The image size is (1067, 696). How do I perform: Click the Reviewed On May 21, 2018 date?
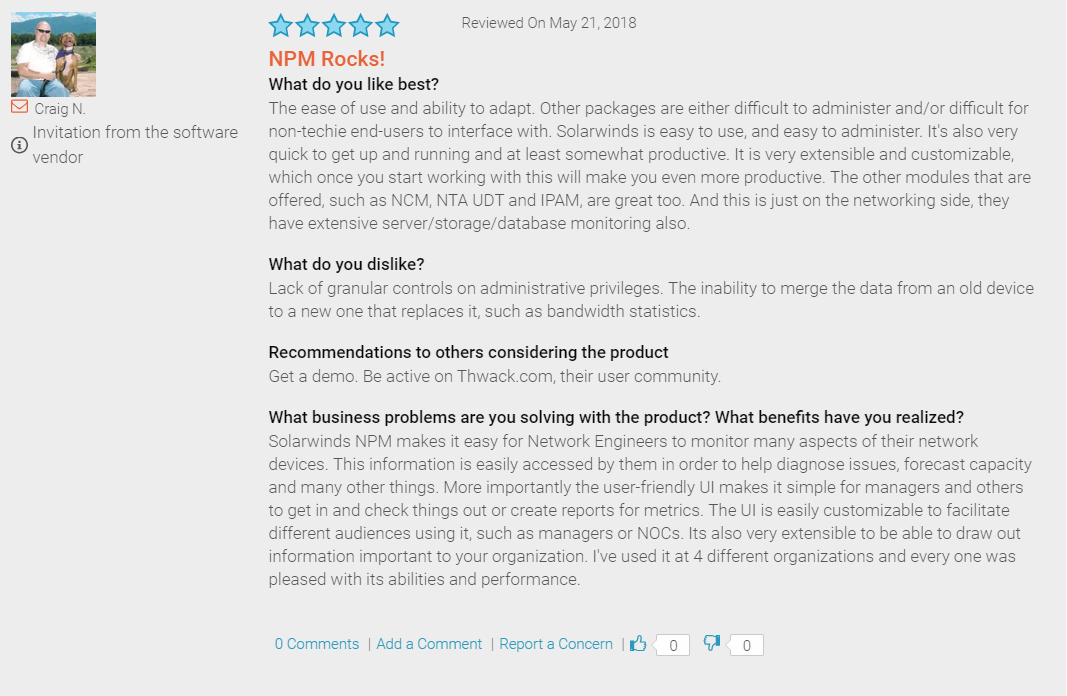(x=548, y=23)
